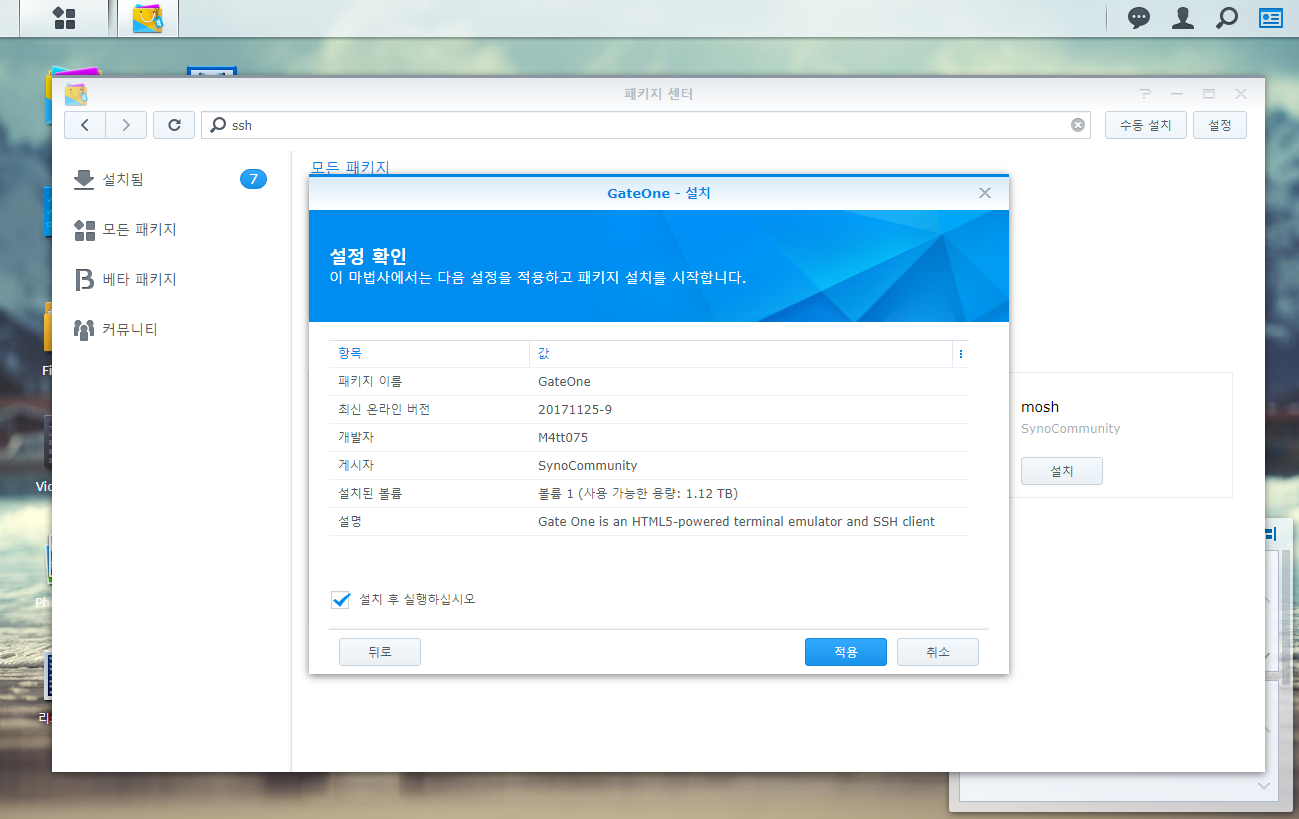Install the mosh package with 설치
This screenshot has width=1299, height=819.
click(x=1062, y=471)
